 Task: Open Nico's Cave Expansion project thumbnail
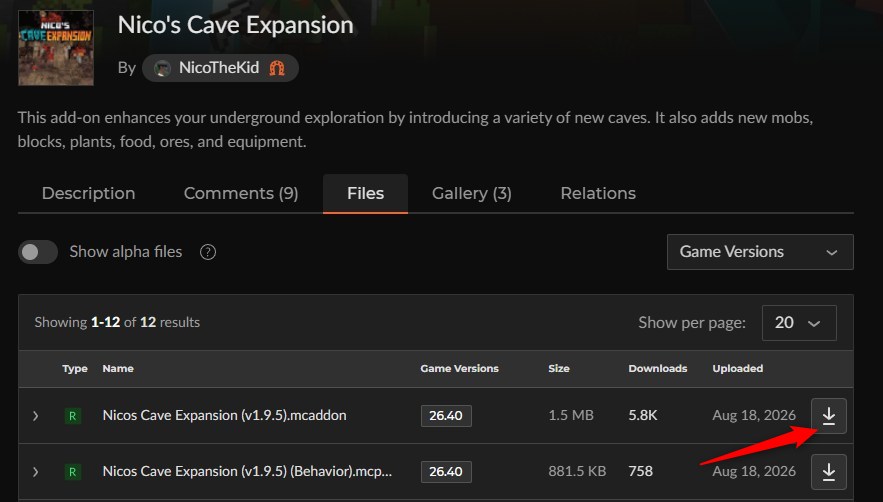56,48
